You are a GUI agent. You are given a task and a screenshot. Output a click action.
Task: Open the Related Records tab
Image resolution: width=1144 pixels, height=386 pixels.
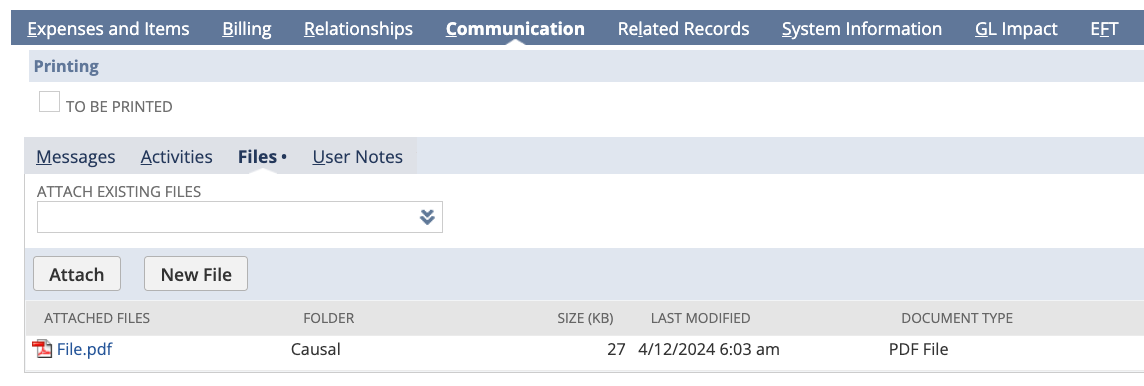click(684, 29)
